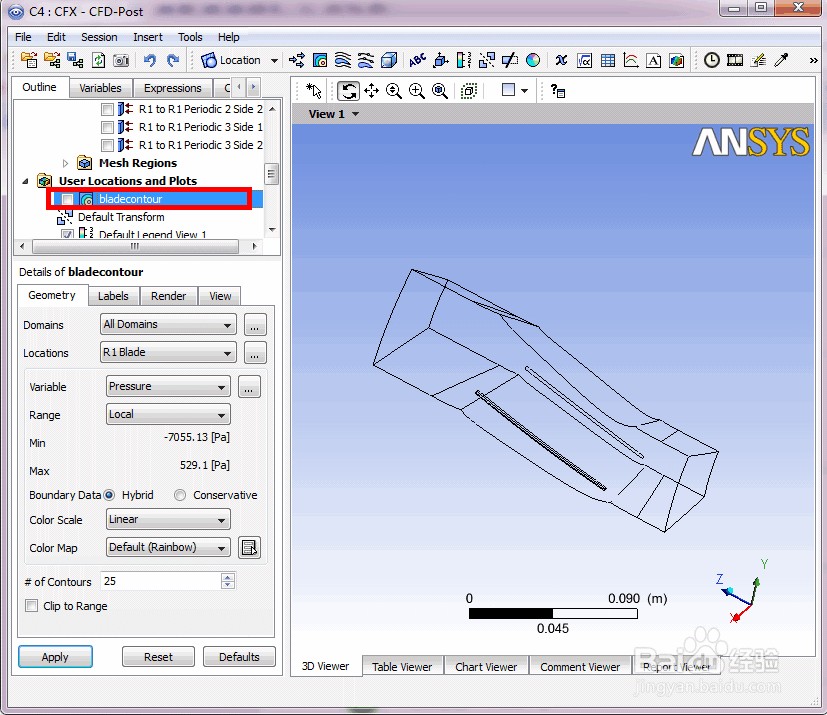Switch to the Expressions tab
Viewport: 827px width, 715px height.
click(x=172, y=88)
